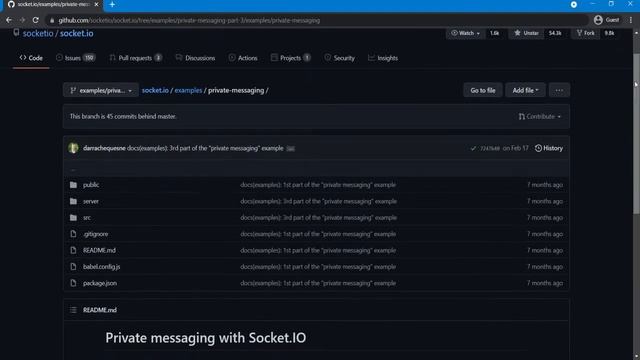Click the README.md file icon in list
640x360 pixels.
click(73, 250)
